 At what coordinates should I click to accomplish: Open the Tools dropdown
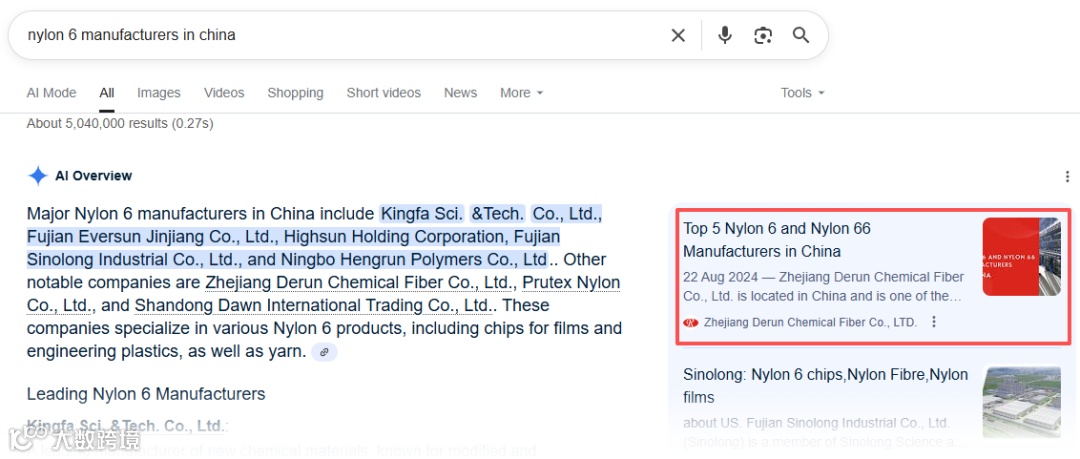(x=802, y=93)
